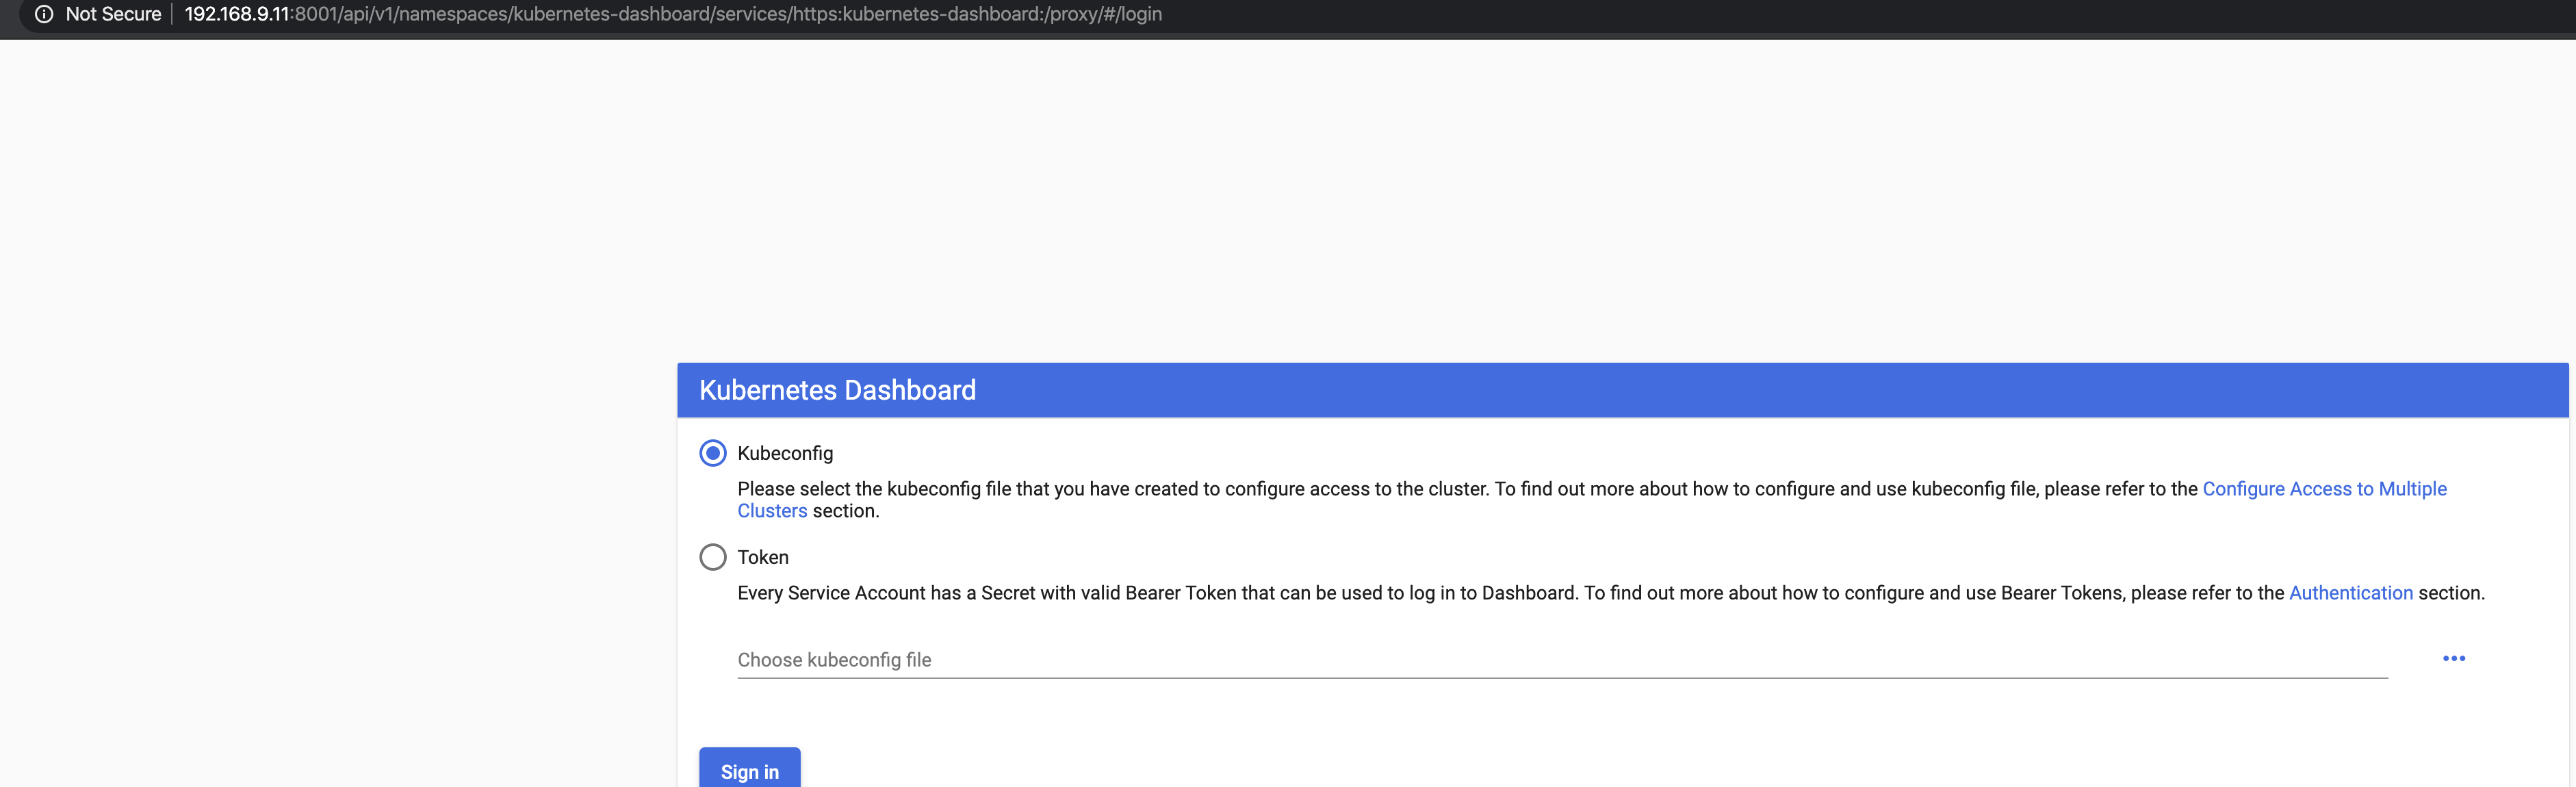
Task: Click the namespaces/kubernetes-dashboard part of the URL
Action: pos(554,14)
